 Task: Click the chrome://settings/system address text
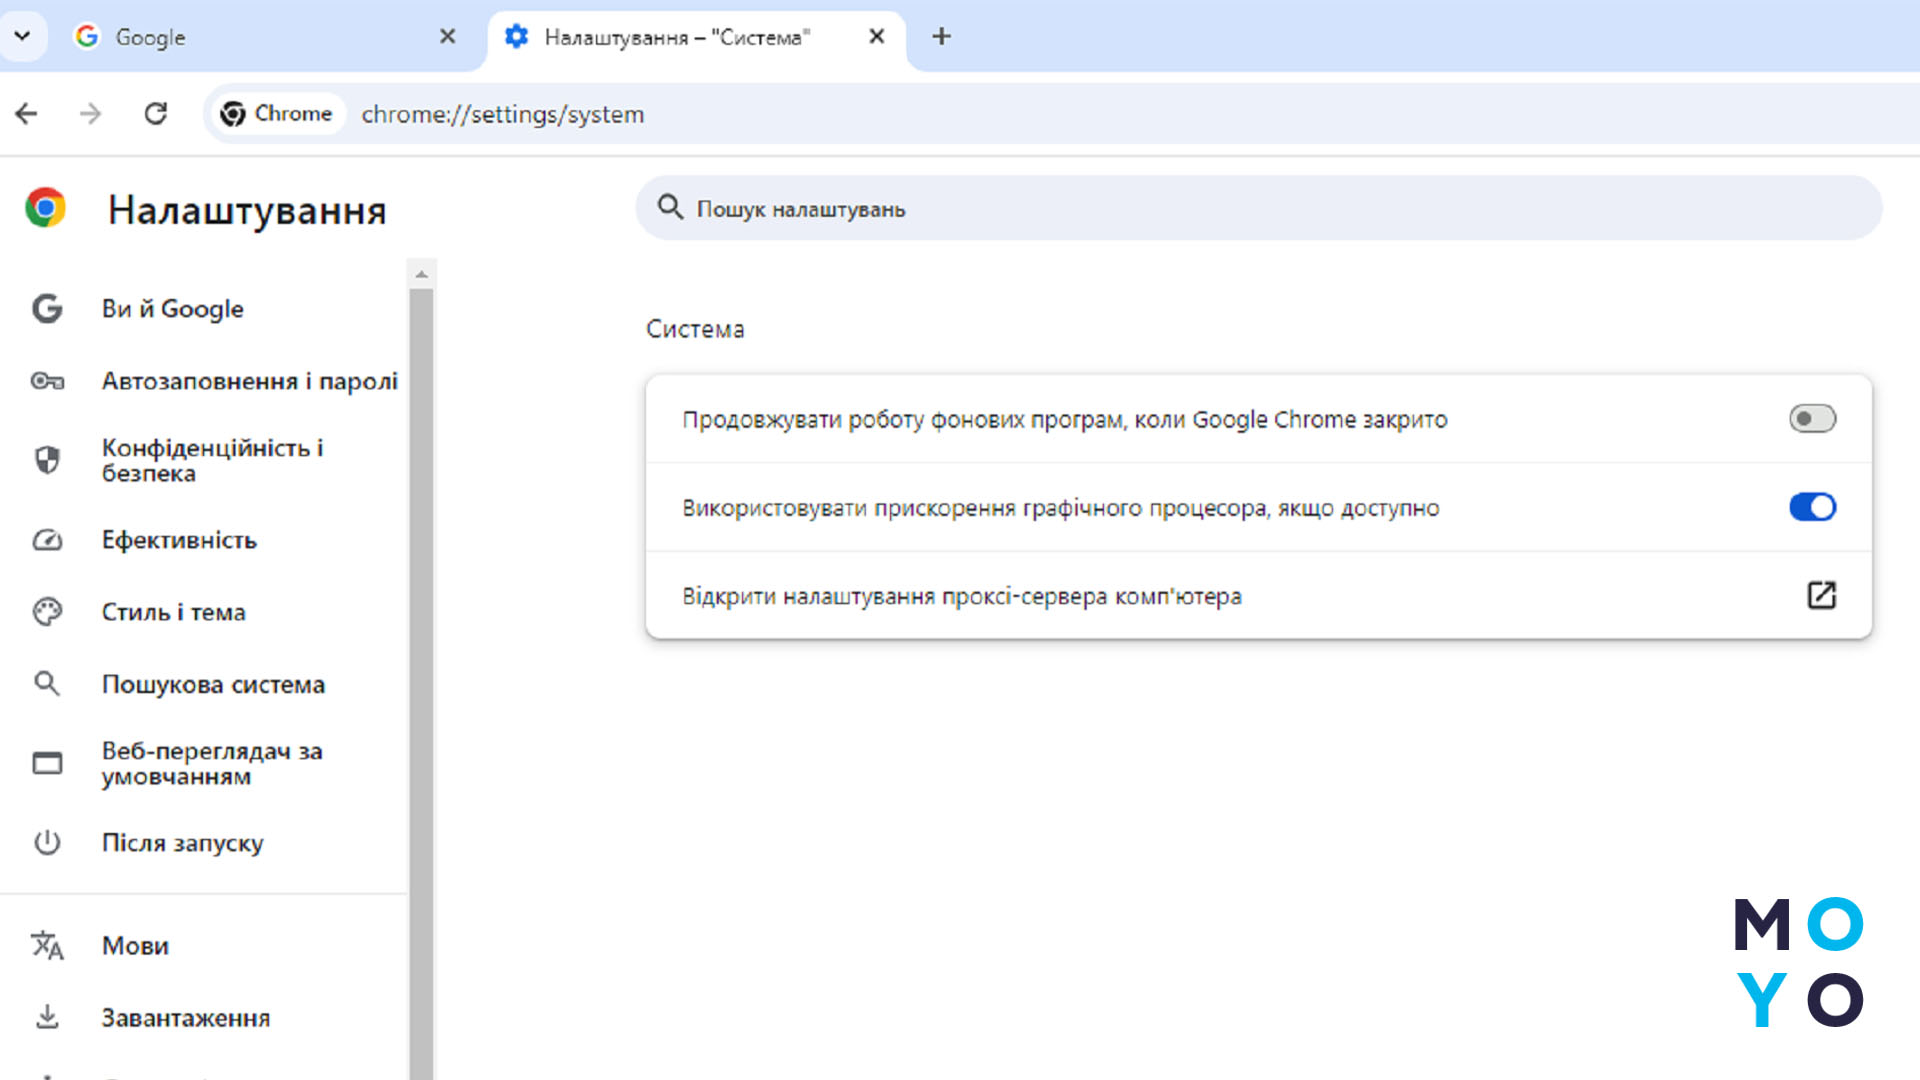(x=503, y=114)
